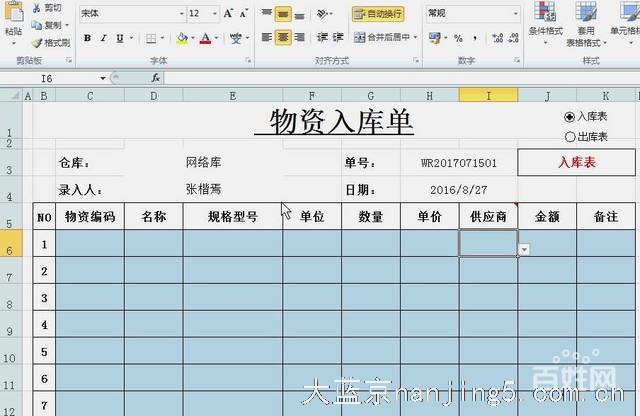Align text left

tap(267, 38)
